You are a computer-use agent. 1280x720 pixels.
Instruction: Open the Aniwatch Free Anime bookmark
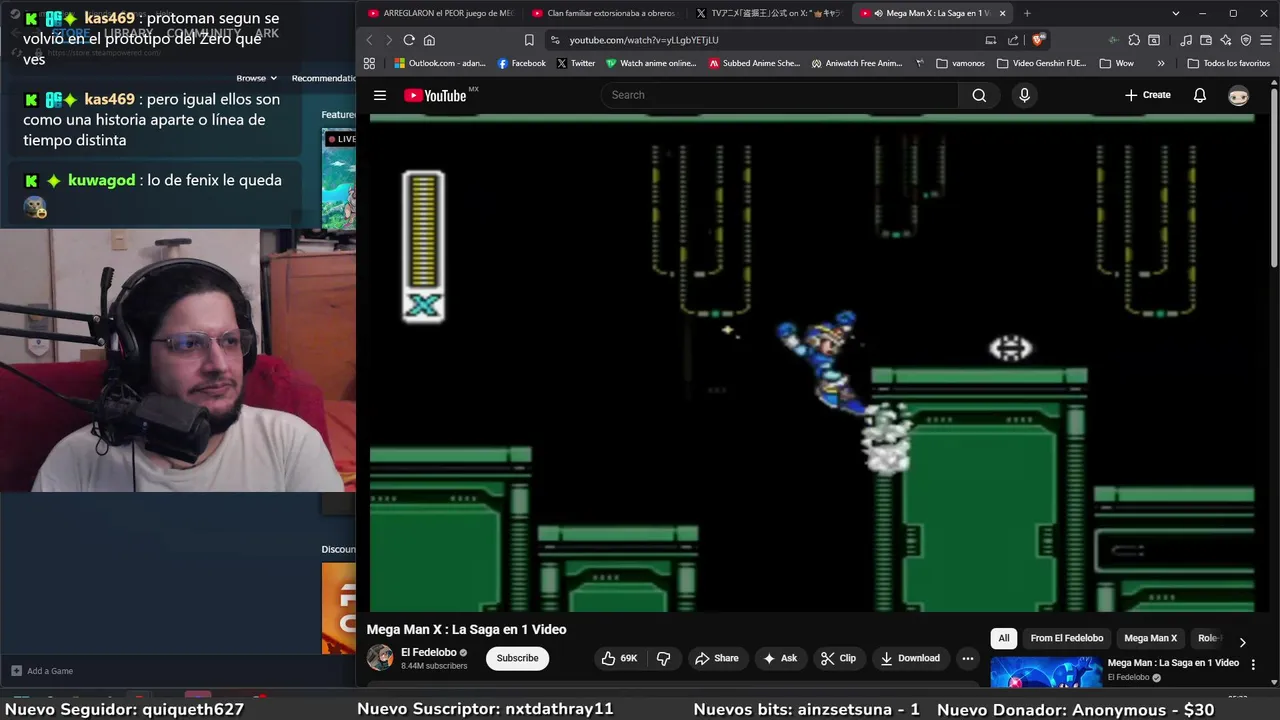point(857,63)
